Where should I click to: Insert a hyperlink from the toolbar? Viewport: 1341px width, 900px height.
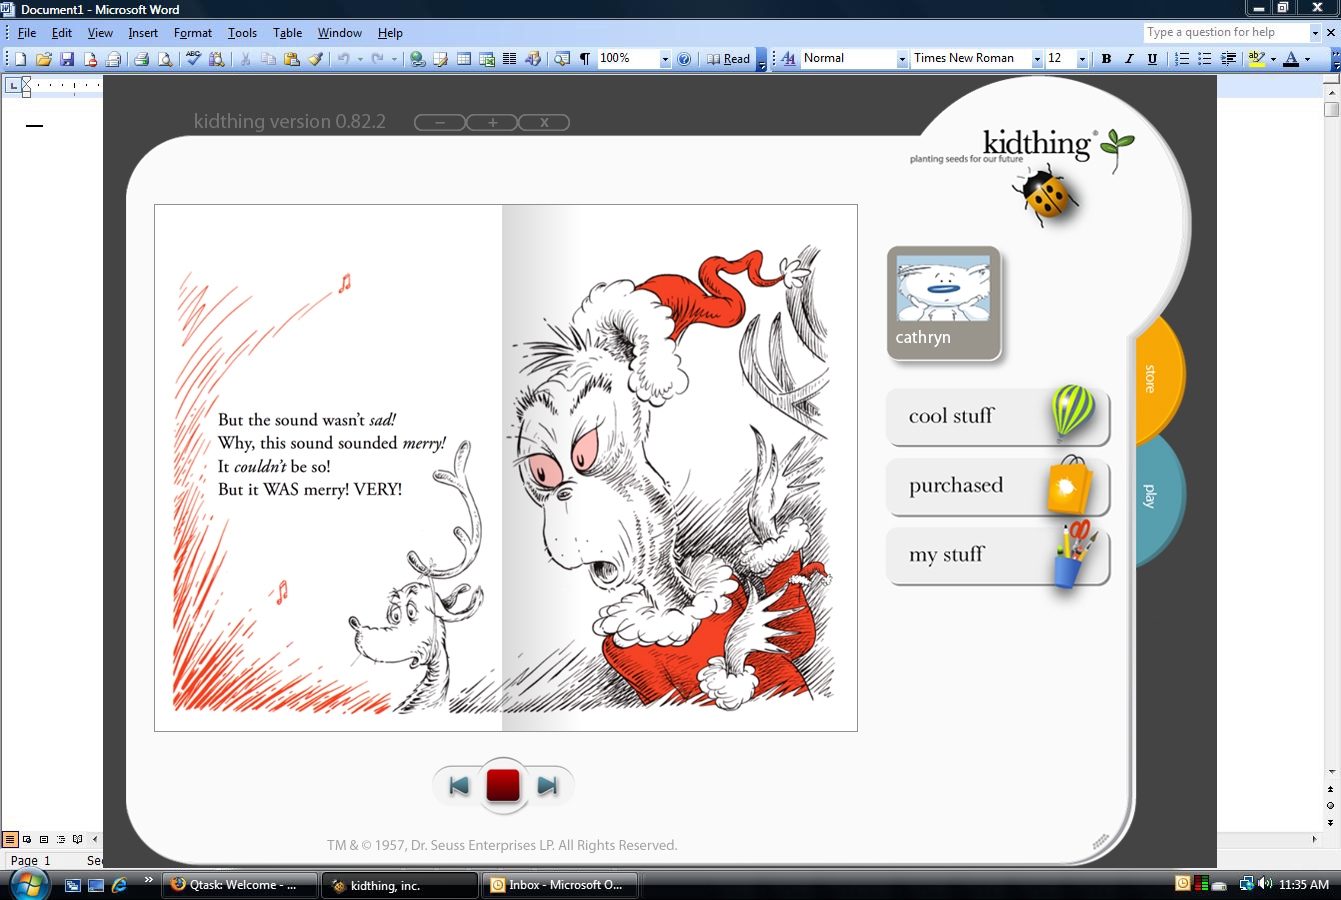coord(418,59)
